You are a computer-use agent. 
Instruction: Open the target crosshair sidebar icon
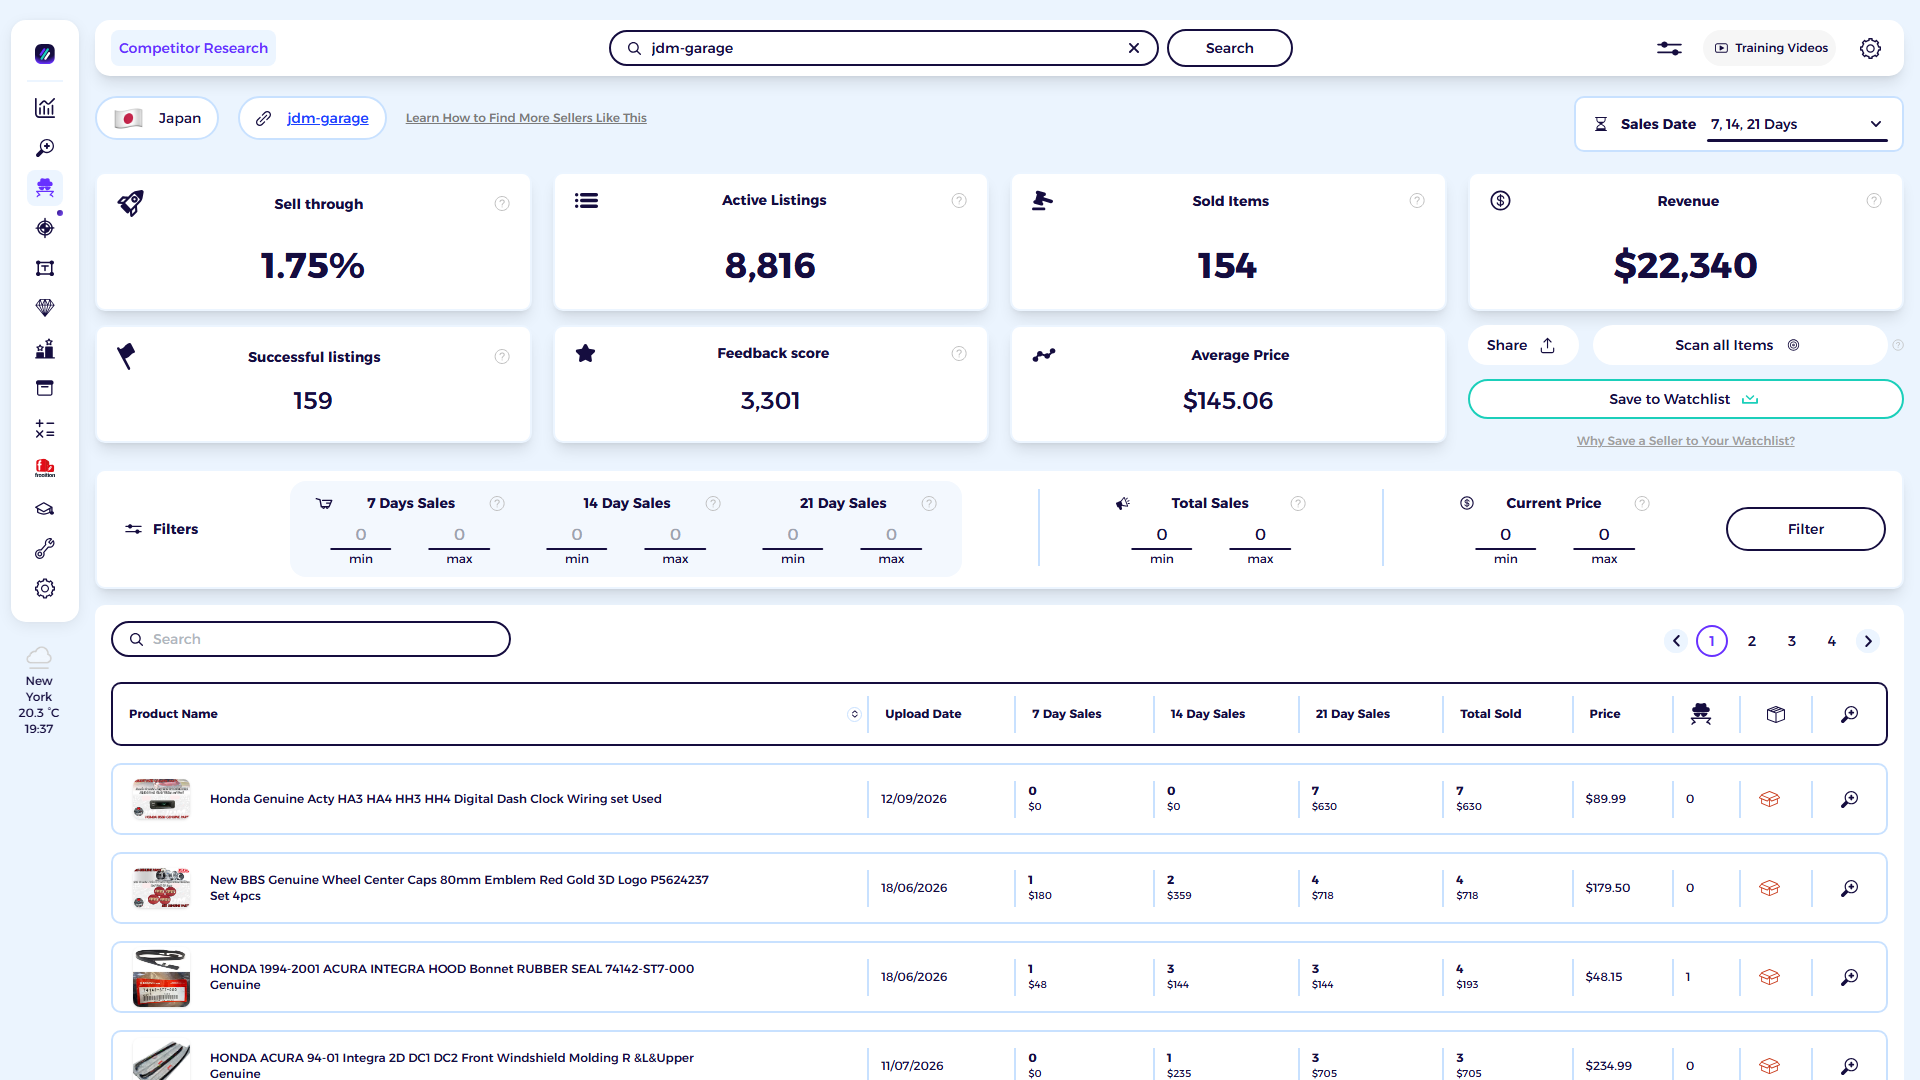pos(45,228)
